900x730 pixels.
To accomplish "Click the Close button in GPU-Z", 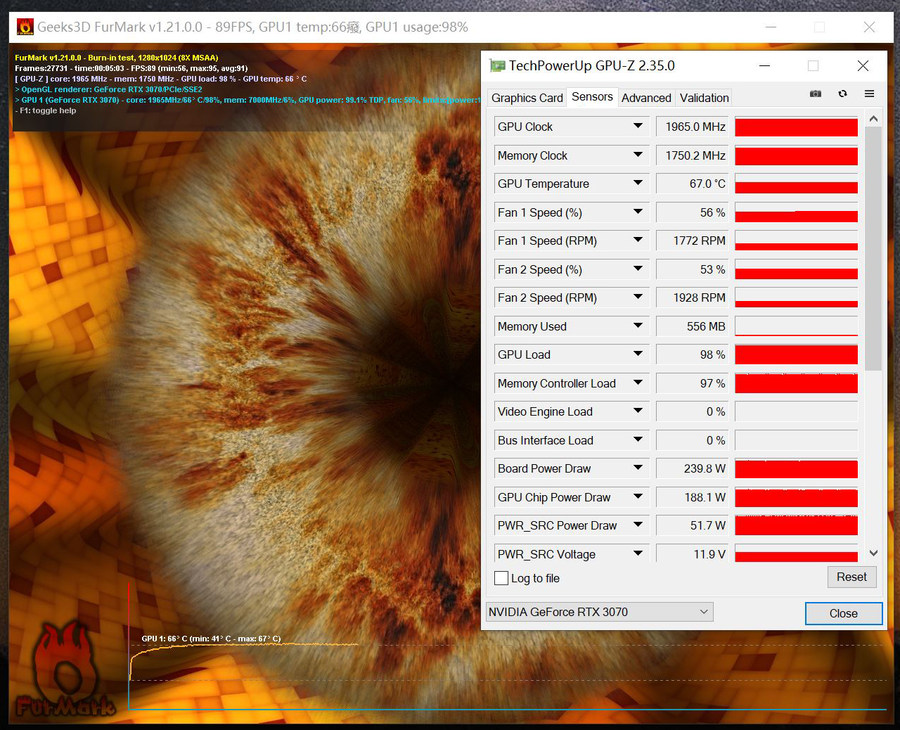I will 843,613.
